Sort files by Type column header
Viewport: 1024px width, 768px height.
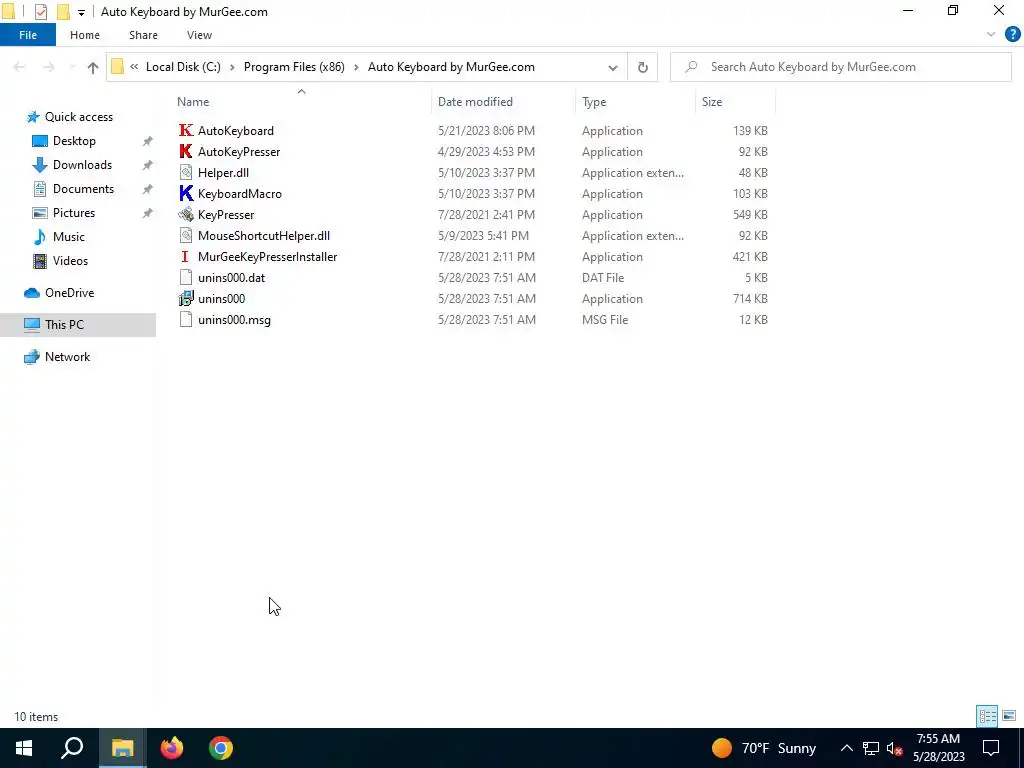[x=635, y=102]
